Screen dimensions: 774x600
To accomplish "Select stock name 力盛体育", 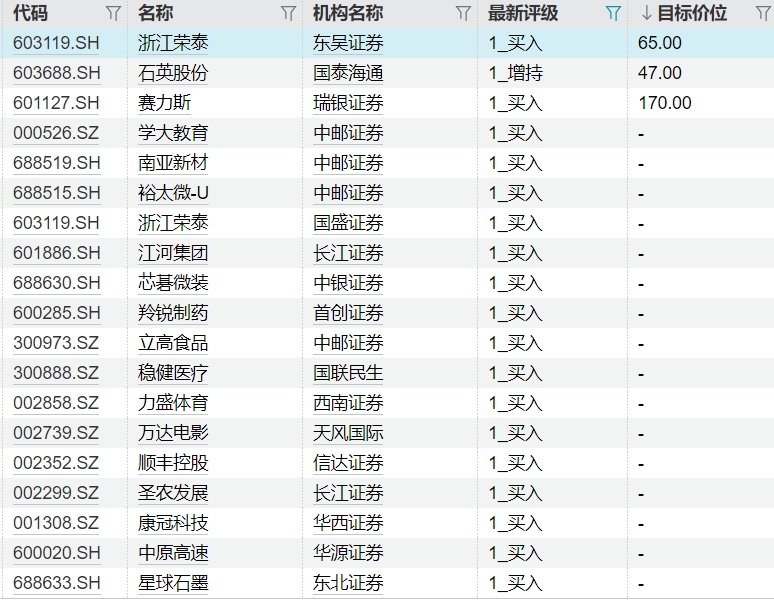I will click(x=173, y=403).
